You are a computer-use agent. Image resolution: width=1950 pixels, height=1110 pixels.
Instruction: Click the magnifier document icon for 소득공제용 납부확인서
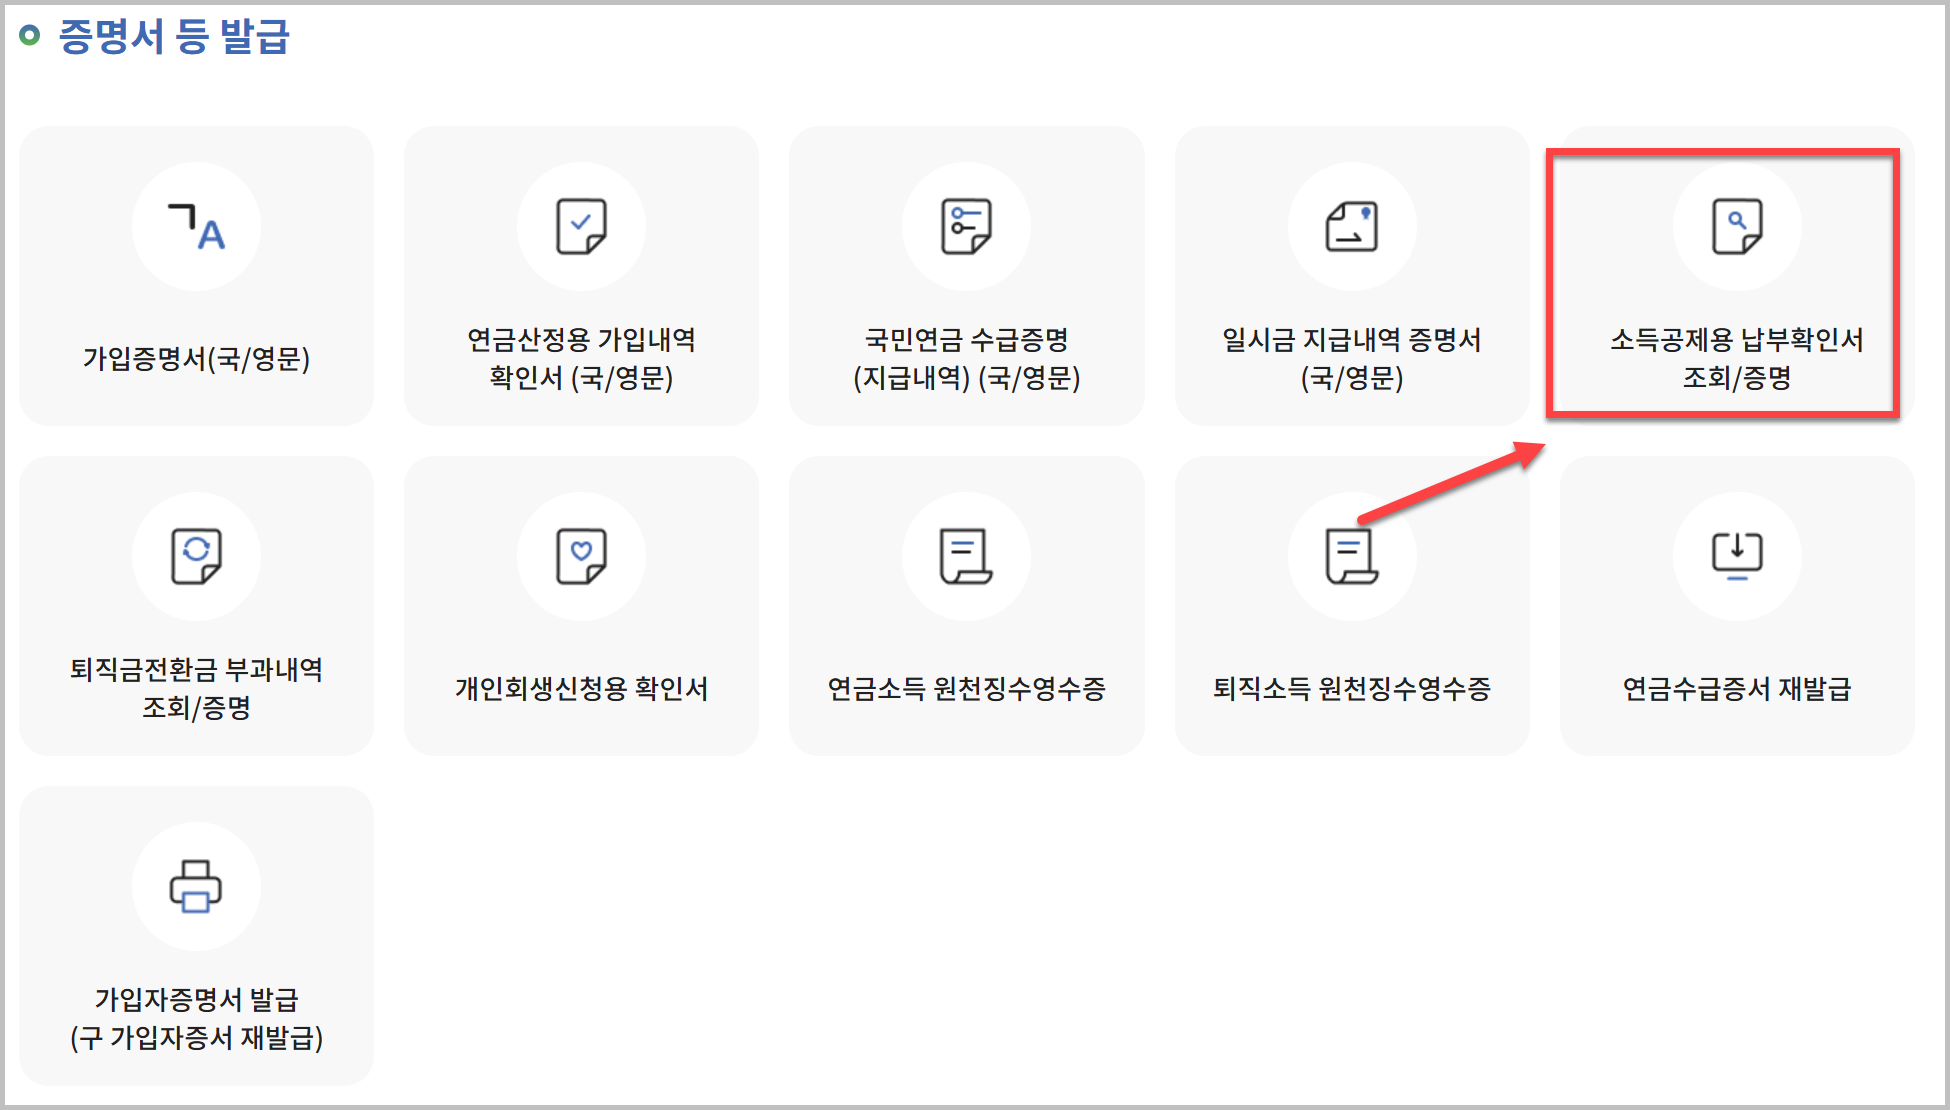tap(1737, 227)
